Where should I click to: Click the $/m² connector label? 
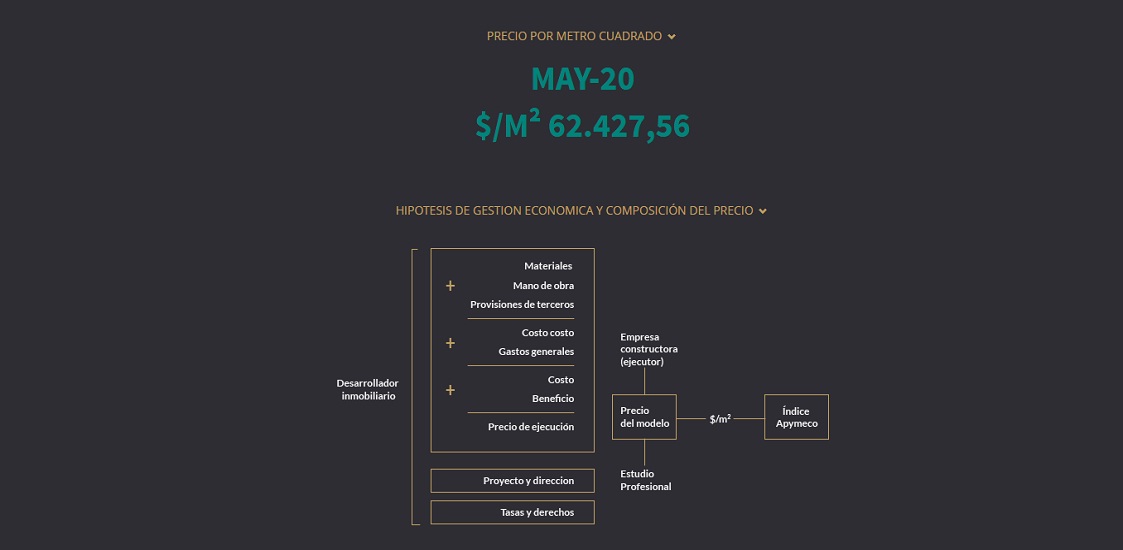pos(720,419)
